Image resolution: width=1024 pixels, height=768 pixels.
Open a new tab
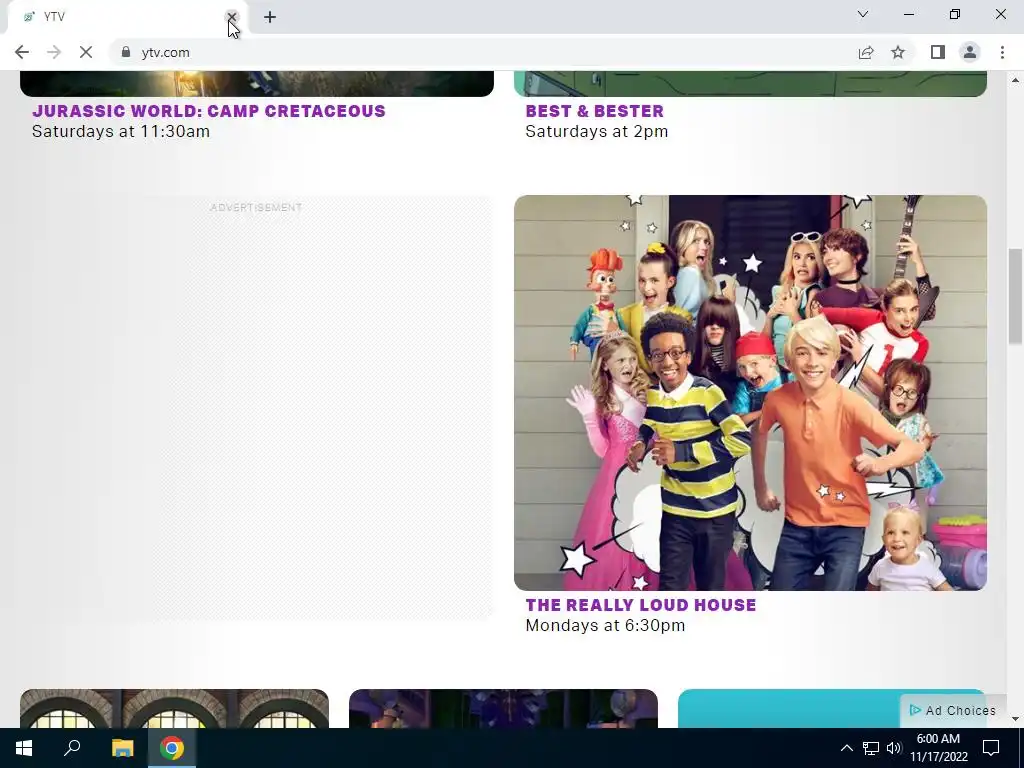[x=270, y=17]
